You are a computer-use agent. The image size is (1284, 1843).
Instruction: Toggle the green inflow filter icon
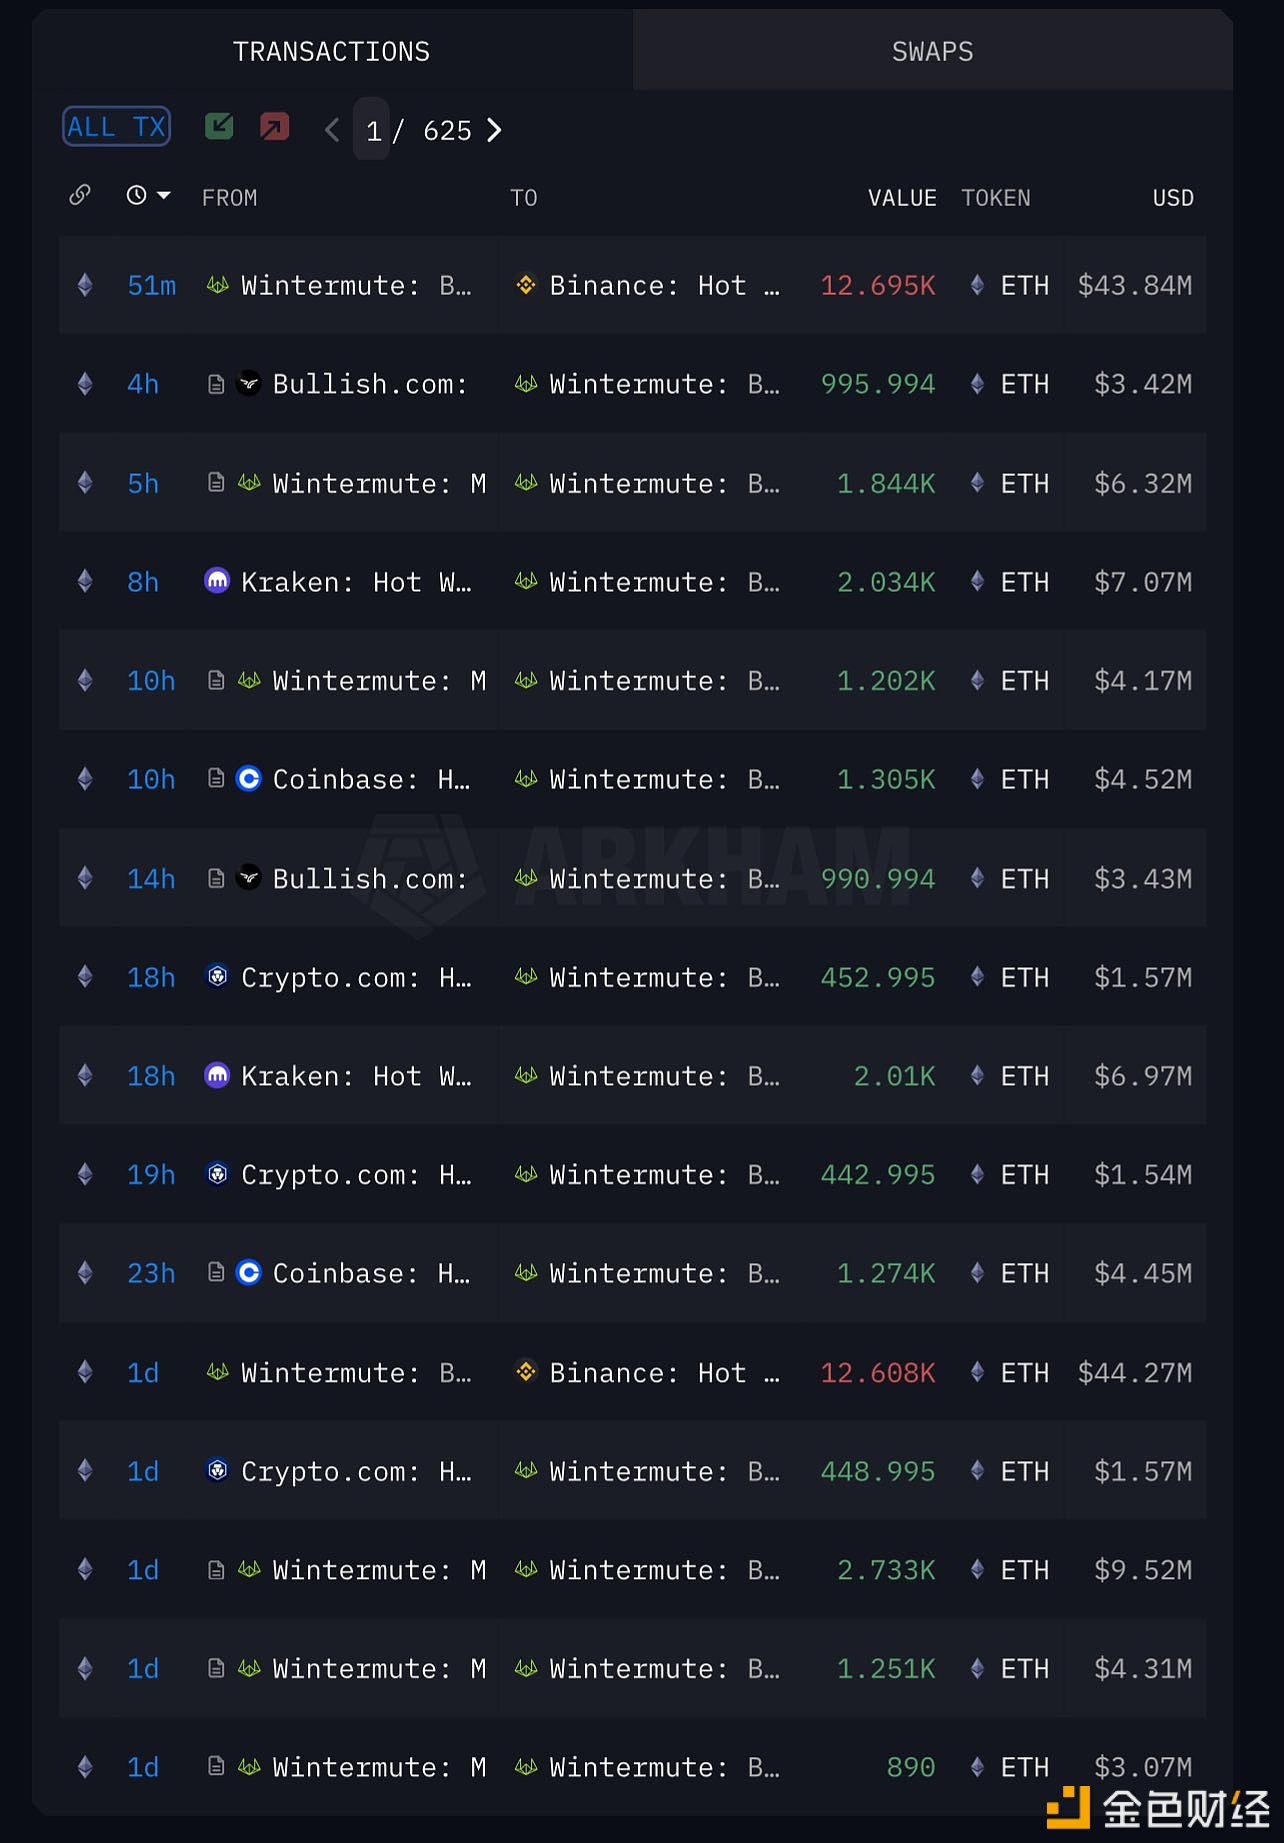pos(219,126)
